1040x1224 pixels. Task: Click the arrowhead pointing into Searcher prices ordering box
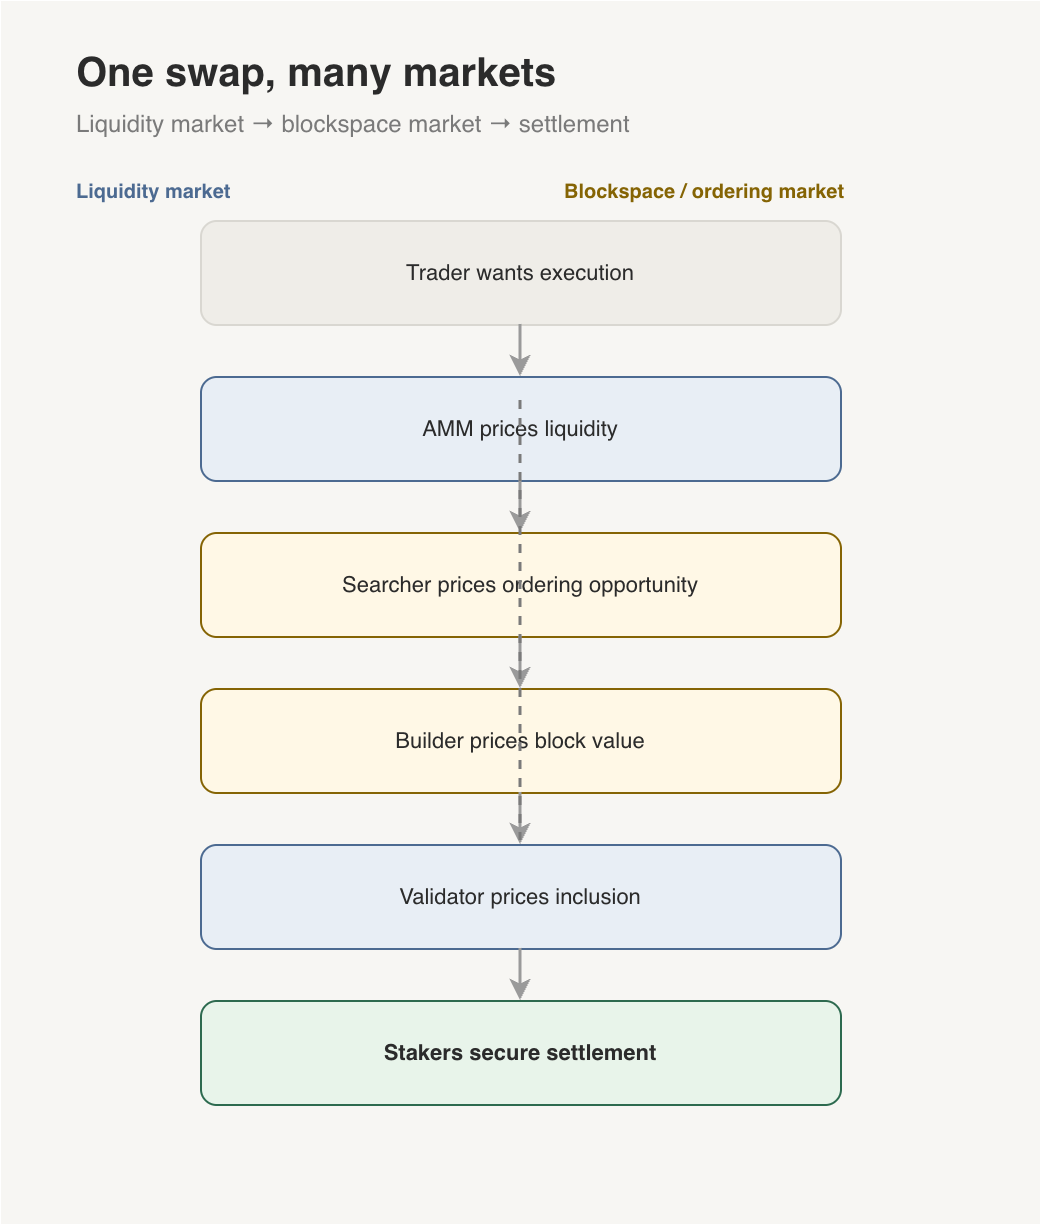pyautogui.click(x=520, y=521)
